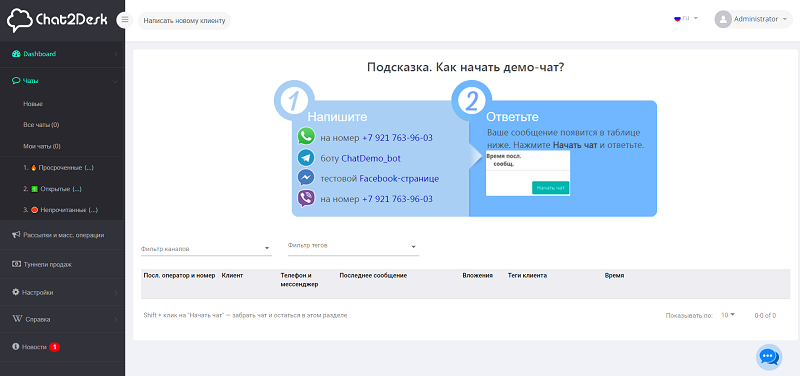Screen dimensions: 800x376
Task: Click the Вложения column header
Action: pos(478,275)
